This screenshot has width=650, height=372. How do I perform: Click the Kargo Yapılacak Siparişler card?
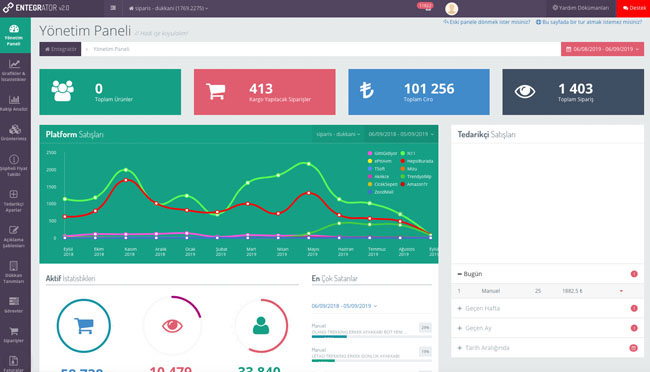264,92
